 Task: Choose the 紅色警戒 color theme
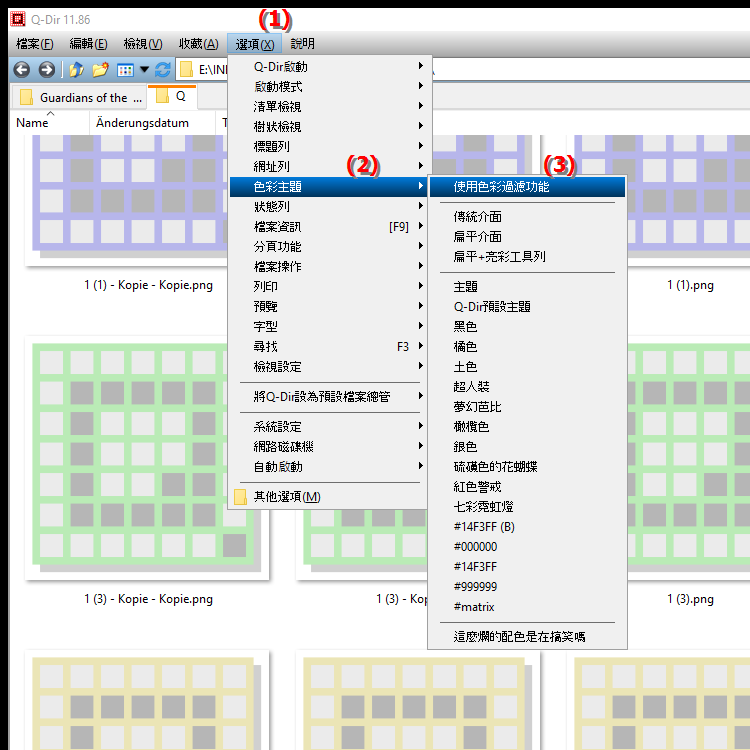pyautogui.click(x=528, y=487)
